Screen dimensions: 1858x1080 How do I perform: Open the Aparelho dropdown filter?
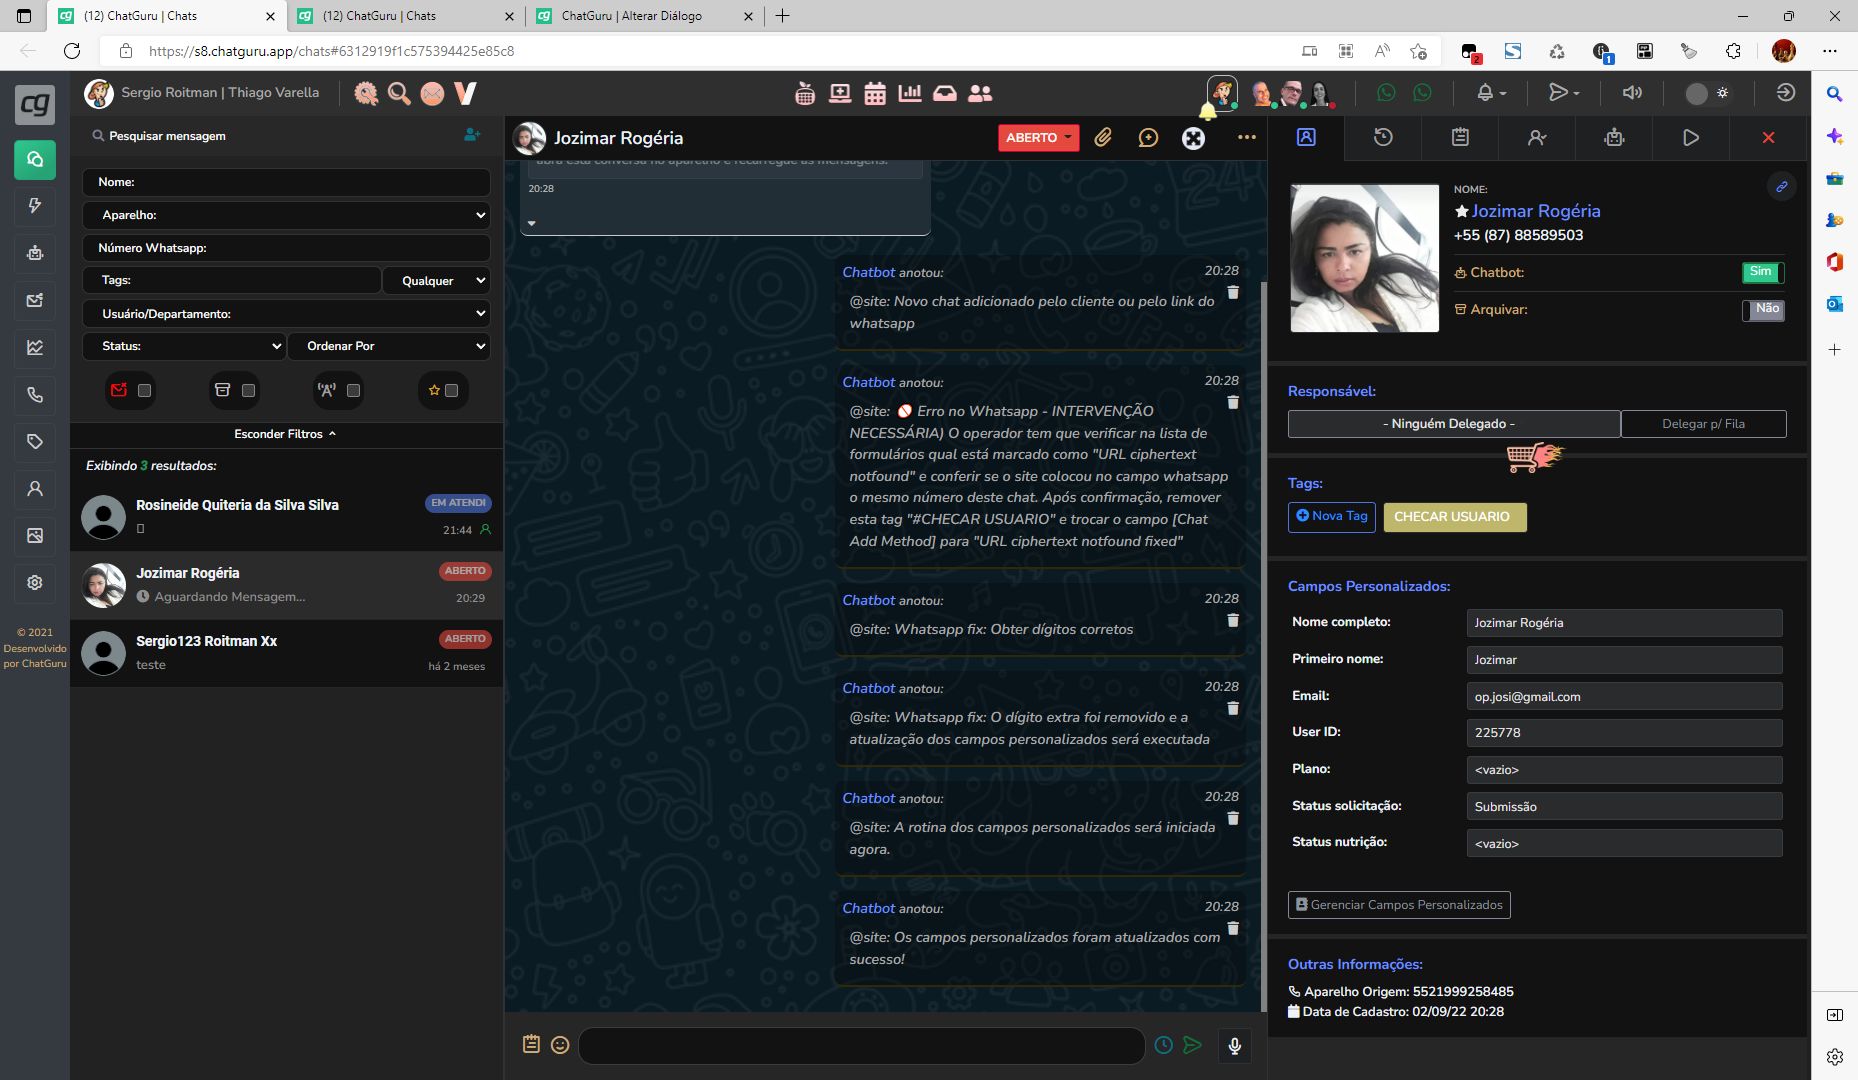coord(286,215)
